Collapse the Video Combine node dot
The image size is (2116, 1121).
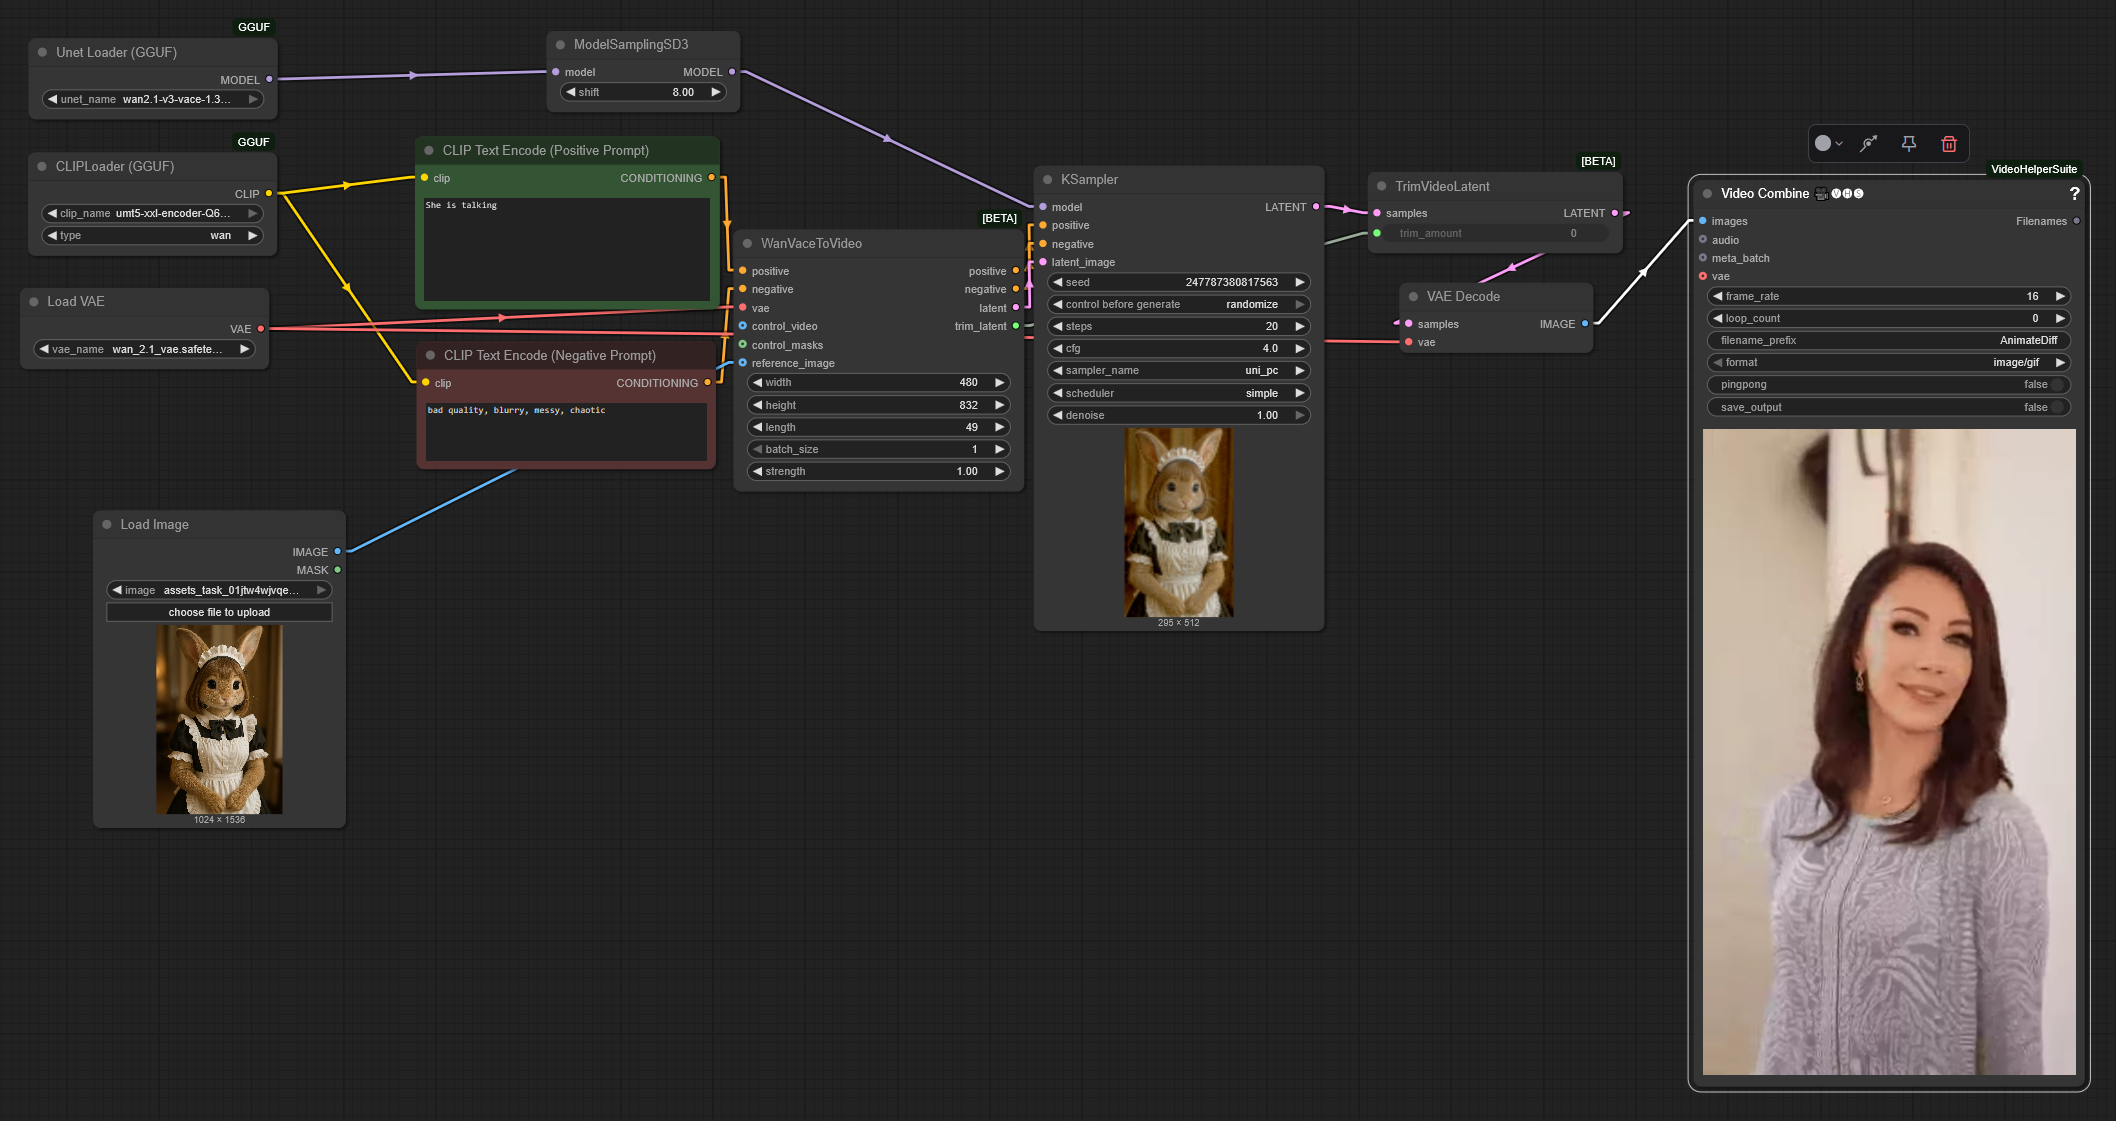[1708, 194]
